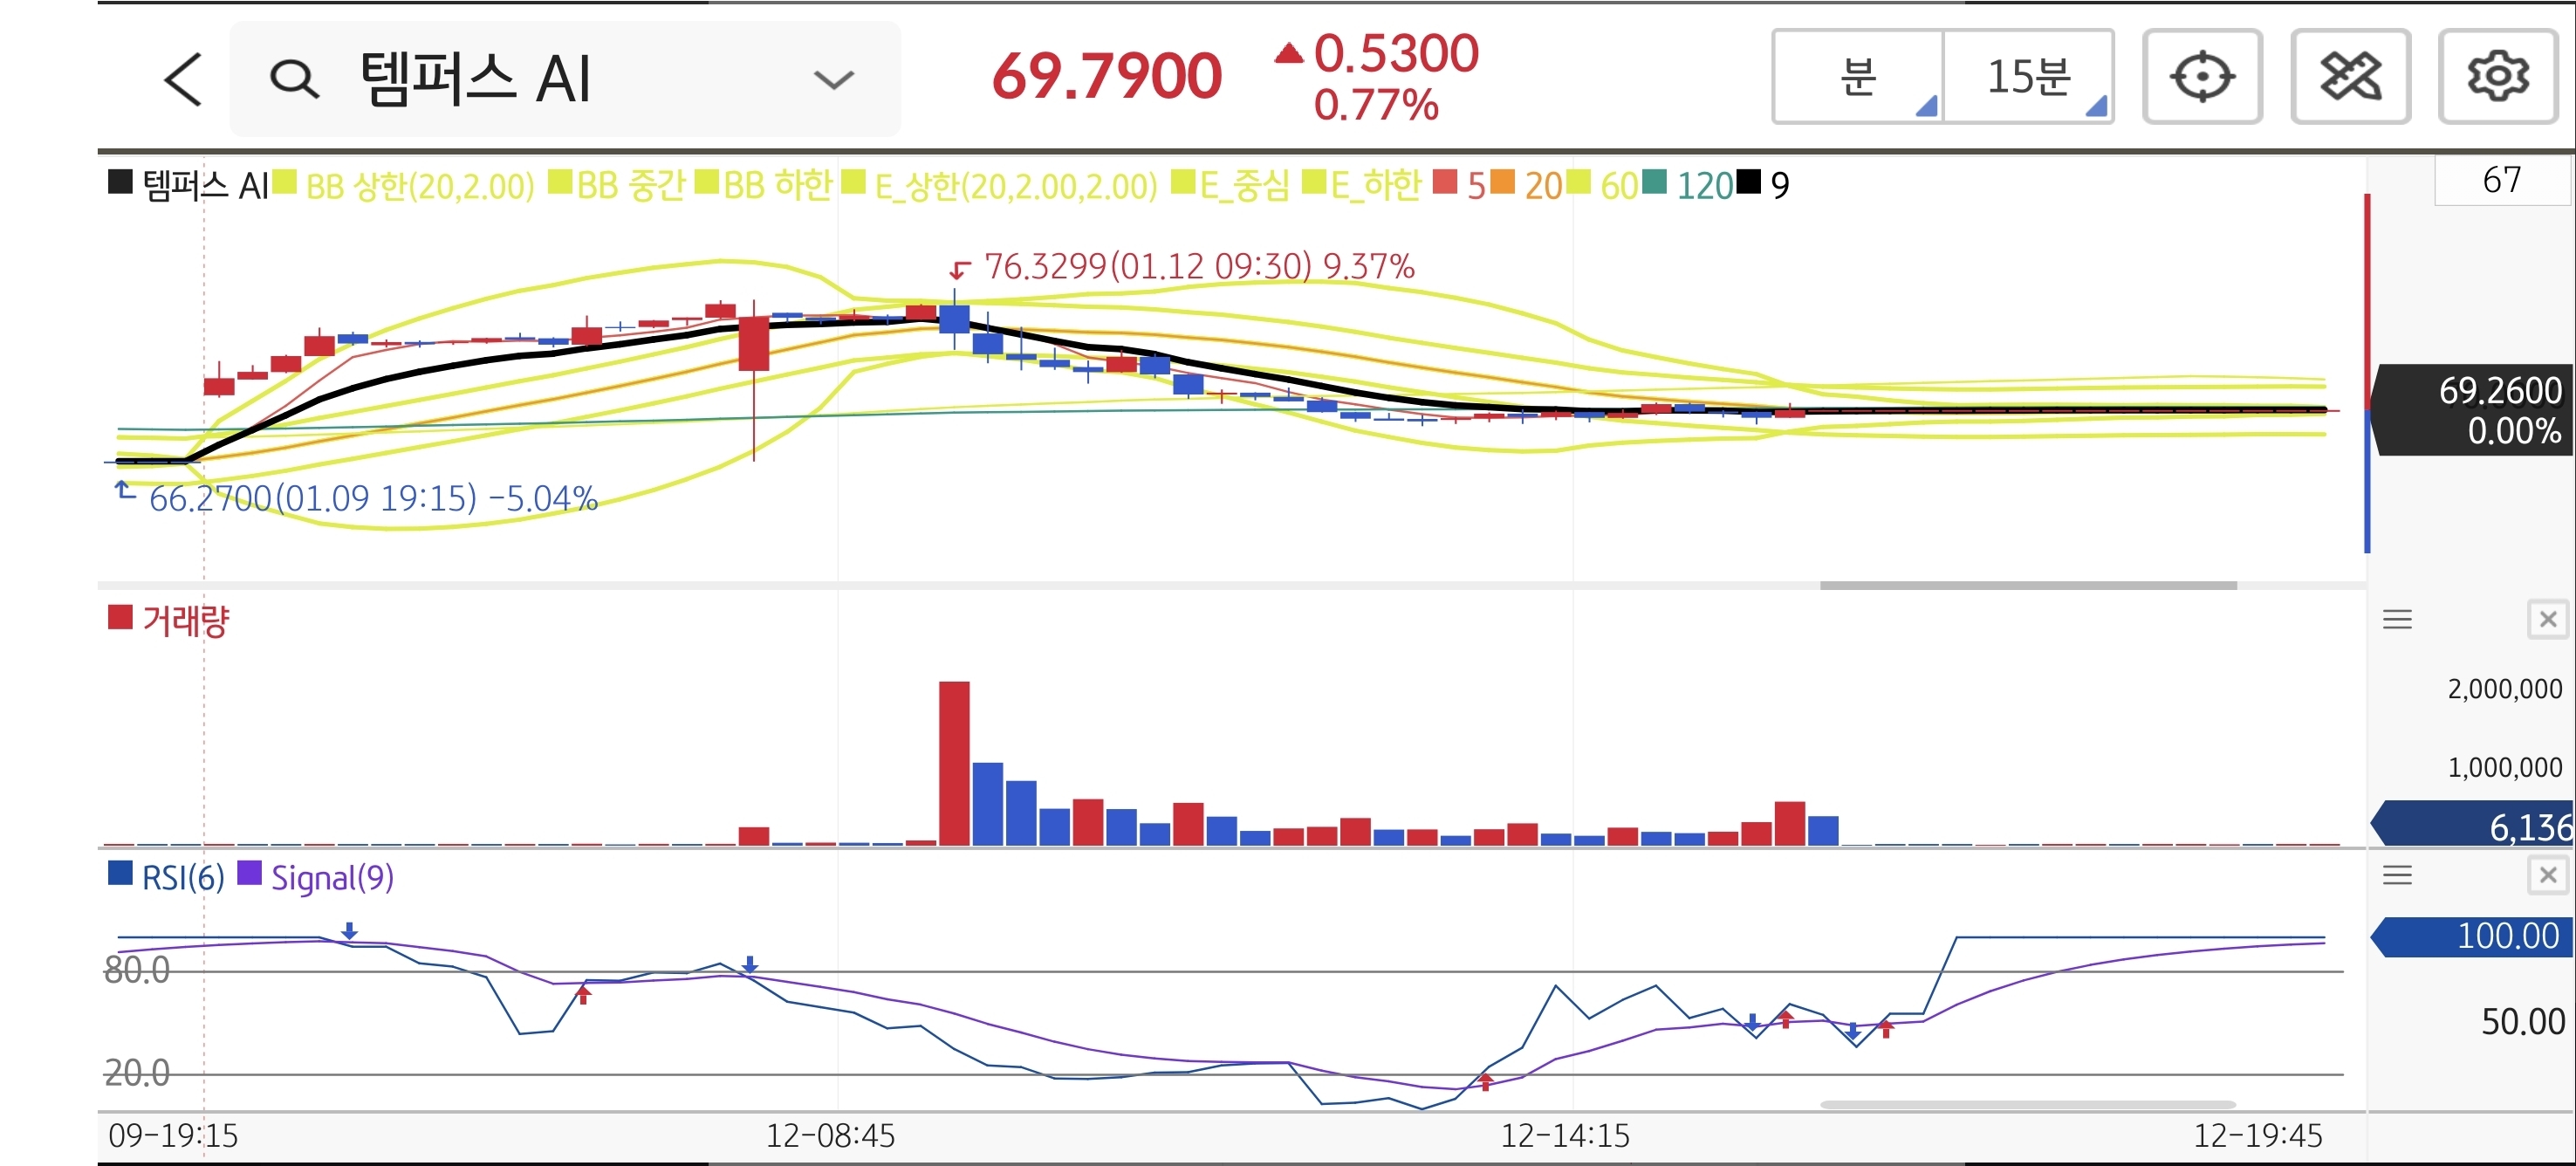Screen dimensions: 2576x1166
Task: Open RSI panel hamburger menu
Action: coord(2397,876)
